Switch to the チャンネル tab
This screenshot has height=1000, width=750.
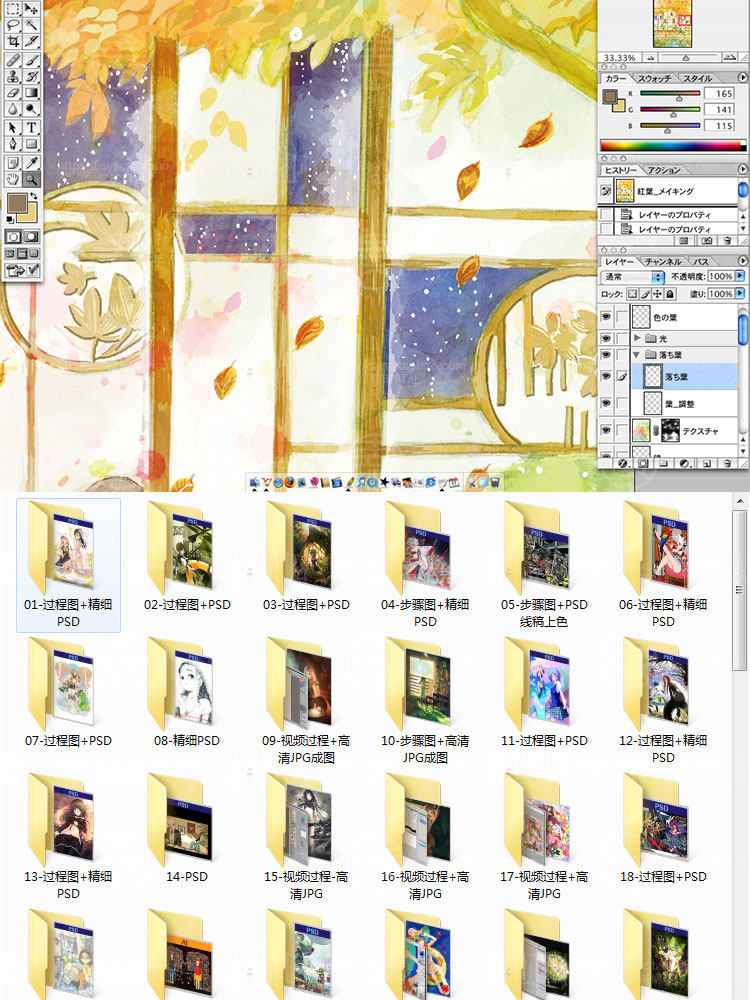(x=663, y=261)
